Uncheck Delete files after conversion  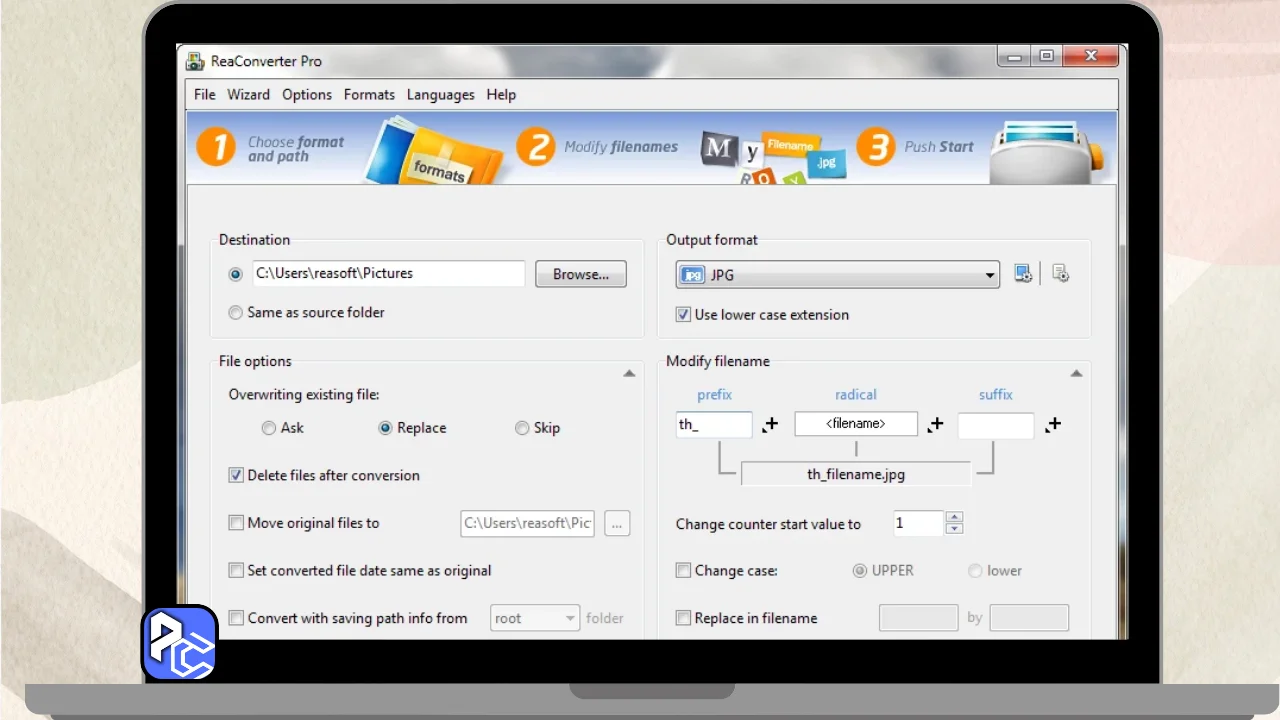236,476
